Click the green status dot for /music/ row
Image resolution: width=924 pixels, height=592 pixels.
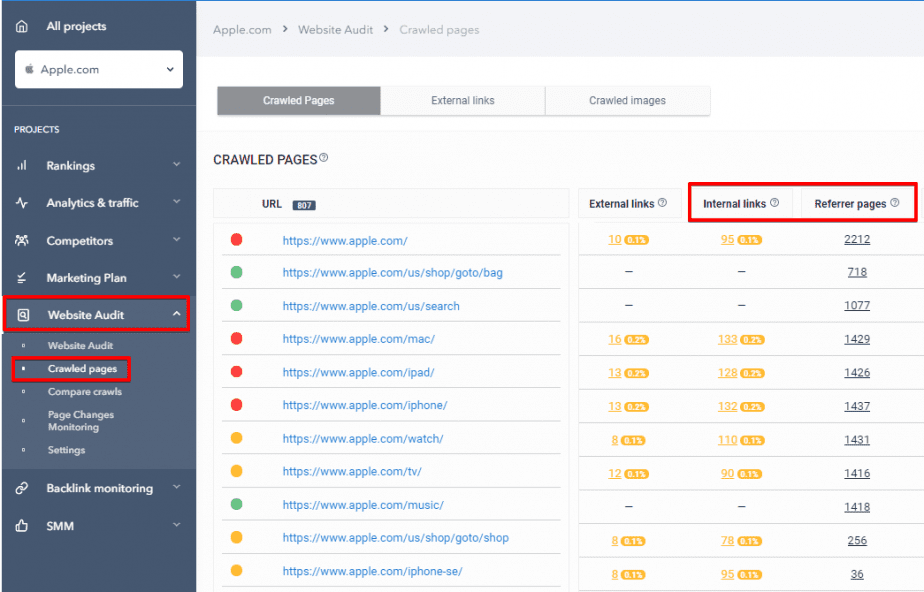236,504
